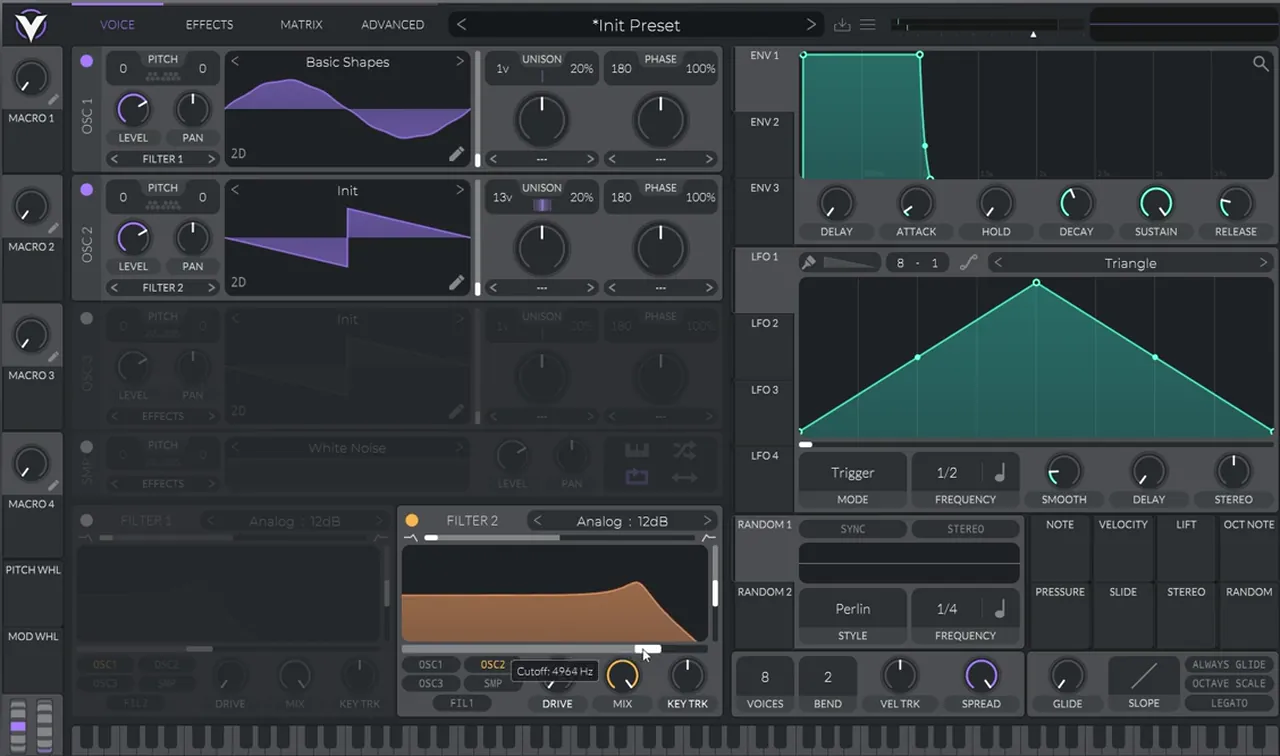Image resolution: width=1280 pixels, height=756 pixels.
Task: Click the Macro 1 edit pencil
Action: point(54,99)
